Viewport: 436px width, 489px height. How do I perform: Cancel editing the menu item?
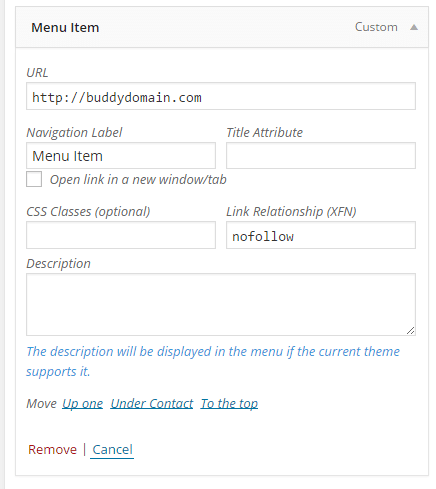(112, 450)
